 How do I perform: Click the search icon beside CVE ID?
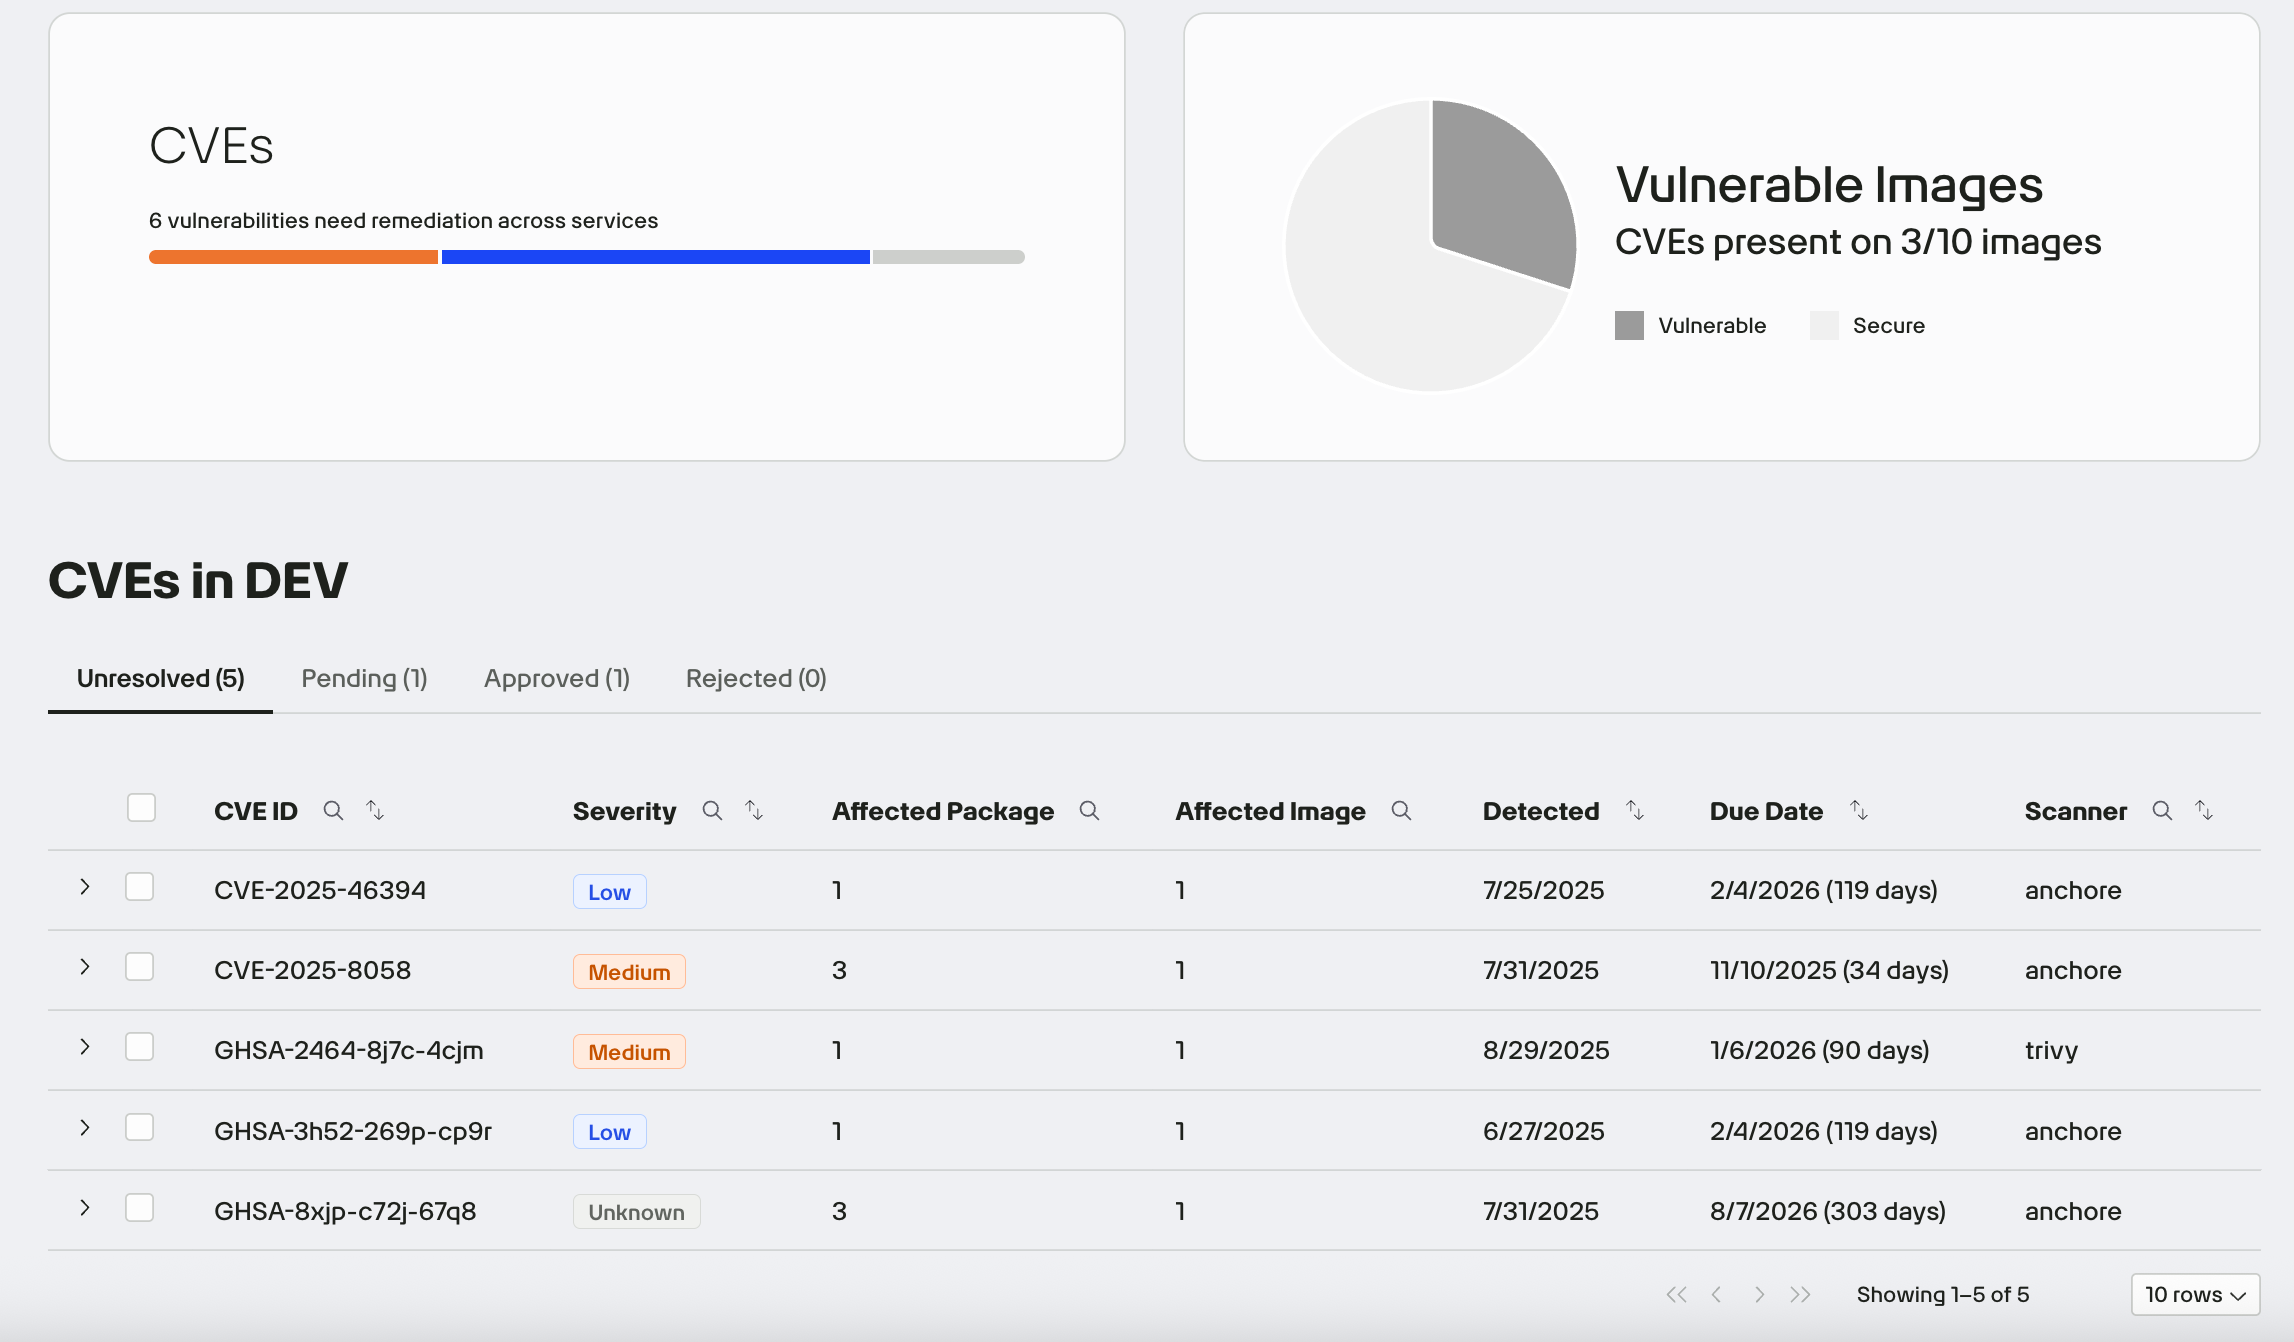click(x=333, y=811)
